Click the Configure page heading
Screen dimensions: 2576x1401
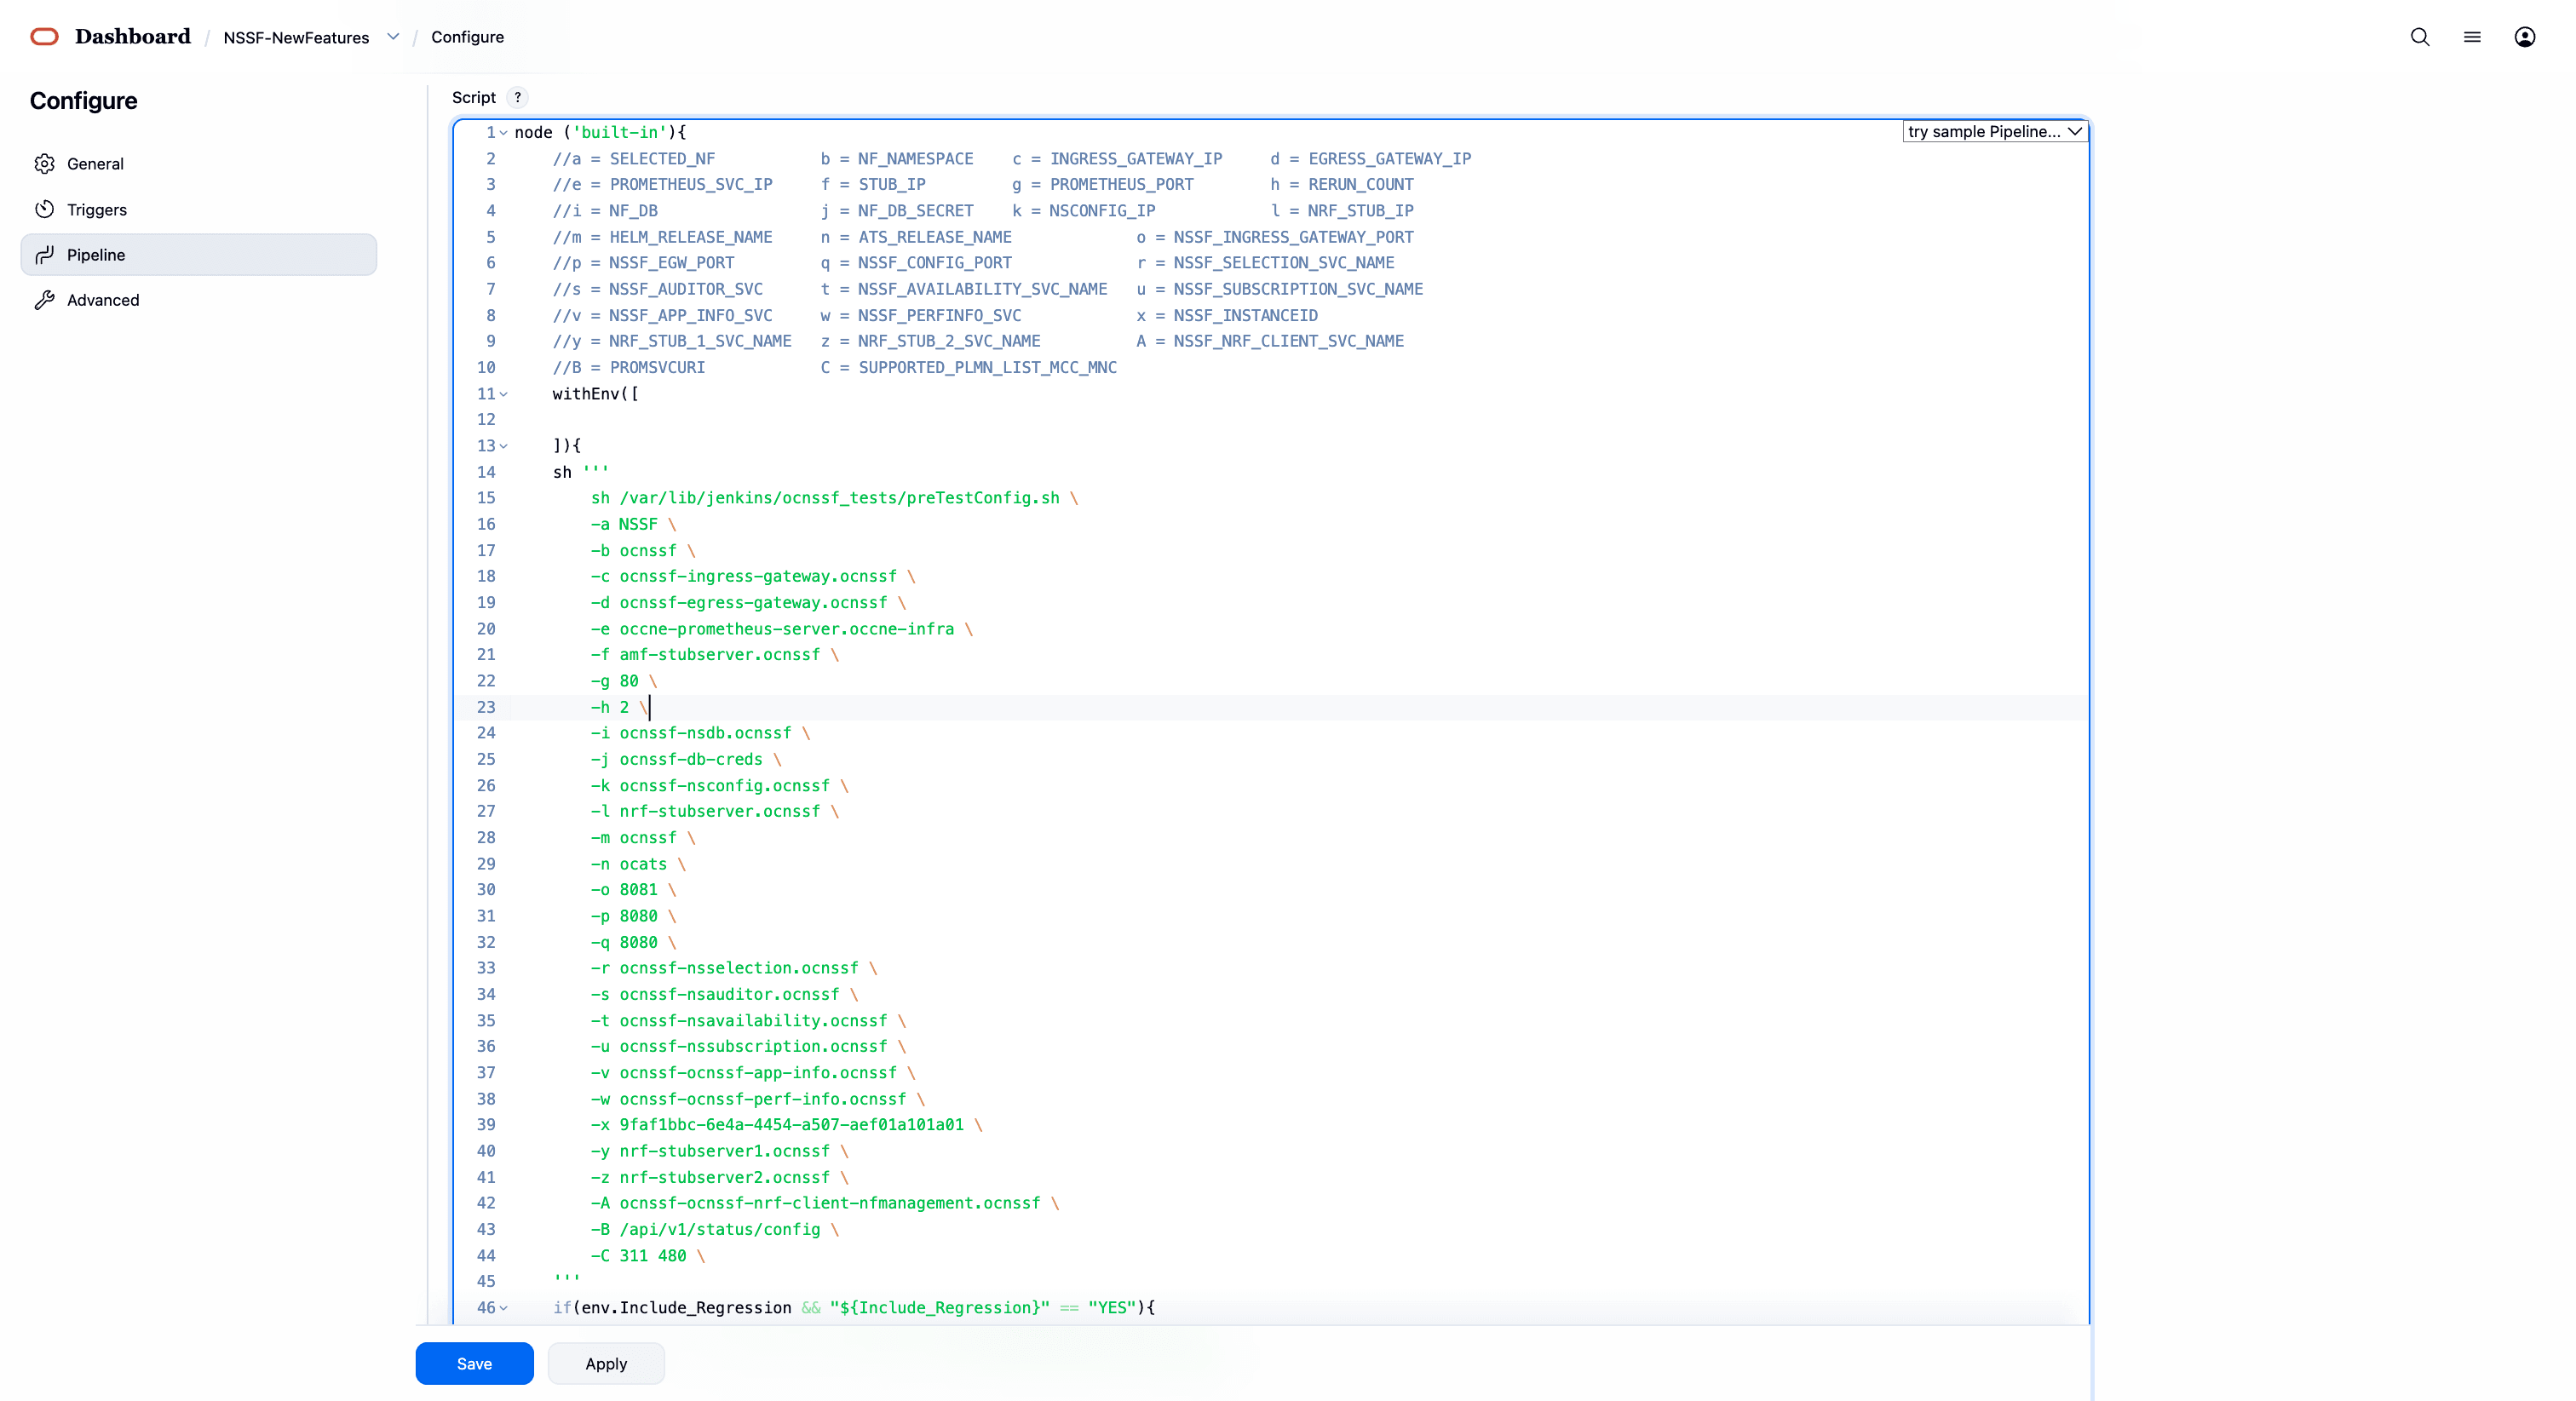pos(84,101)
